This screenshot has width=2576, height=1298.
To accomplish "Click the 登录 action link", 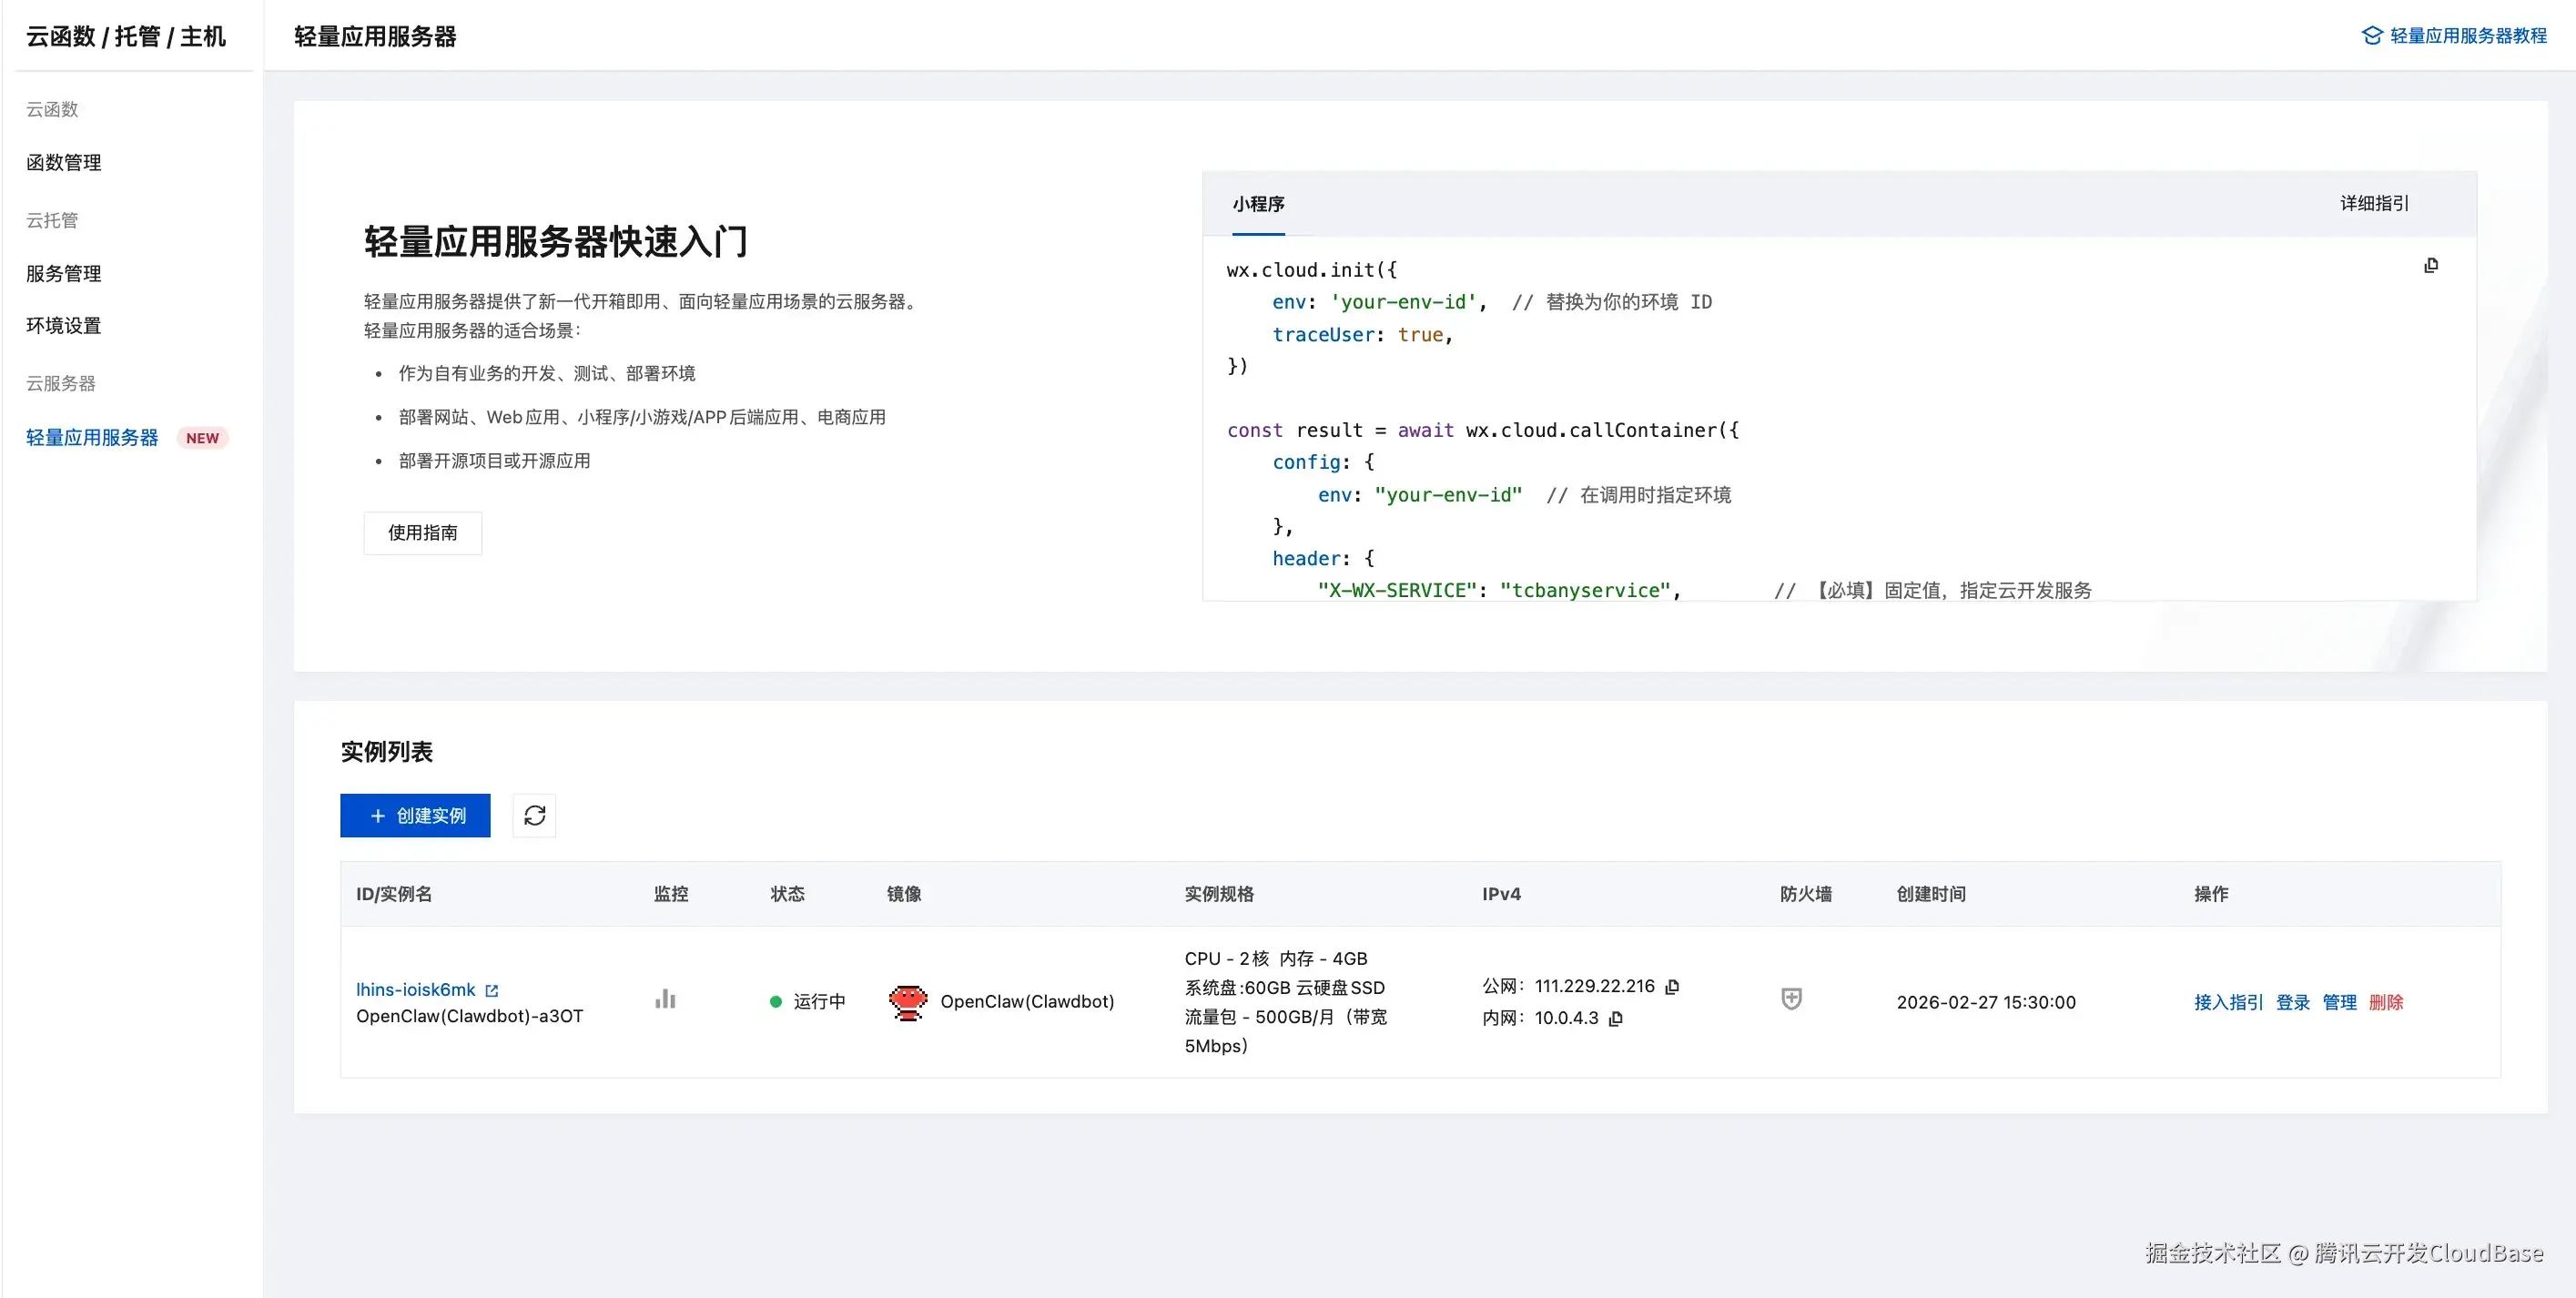I will click(x=2292, y=1002).
